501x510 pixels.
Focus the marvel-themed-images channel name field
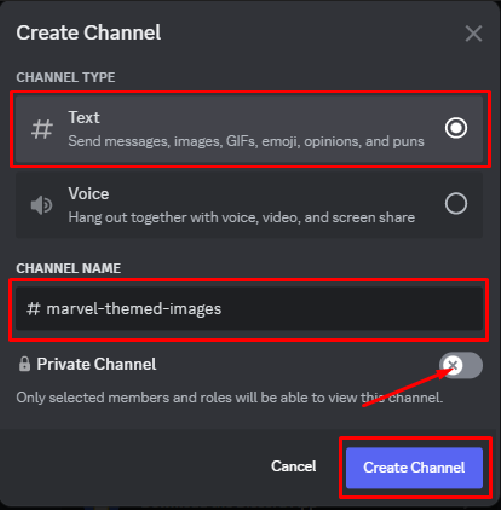tap(249, 308)
